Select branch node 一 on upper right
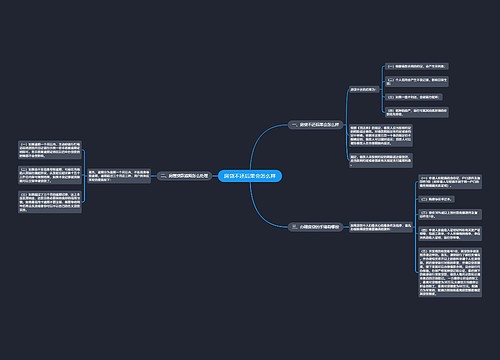Viewport: 500px width, 360px height. pos(315,125)
